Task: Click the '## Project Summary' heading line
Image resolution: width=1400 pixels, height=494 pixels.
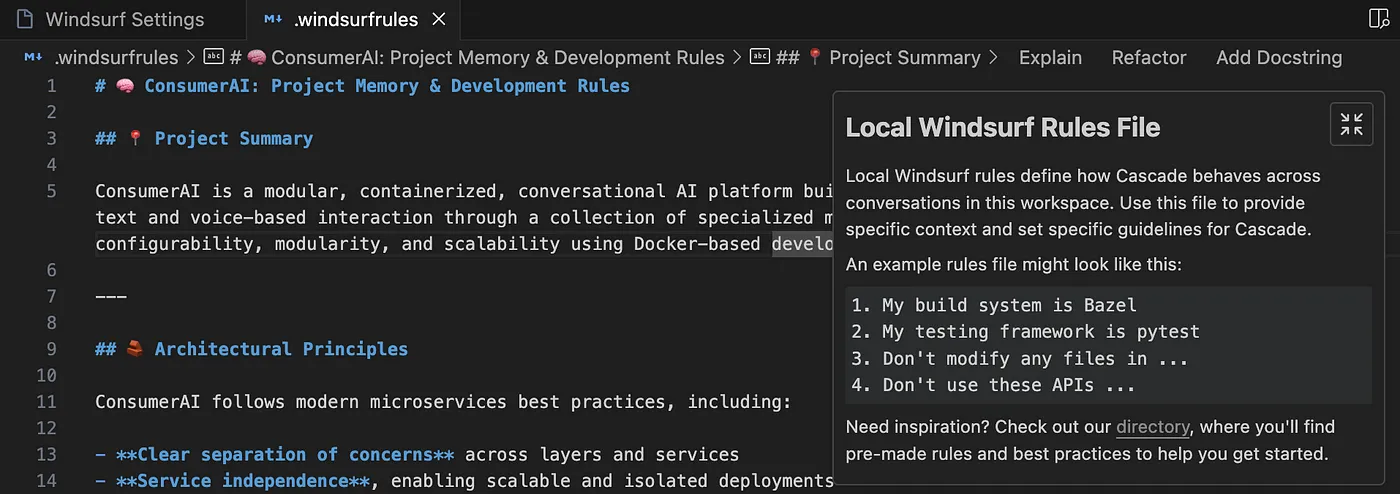Action: 204,139
